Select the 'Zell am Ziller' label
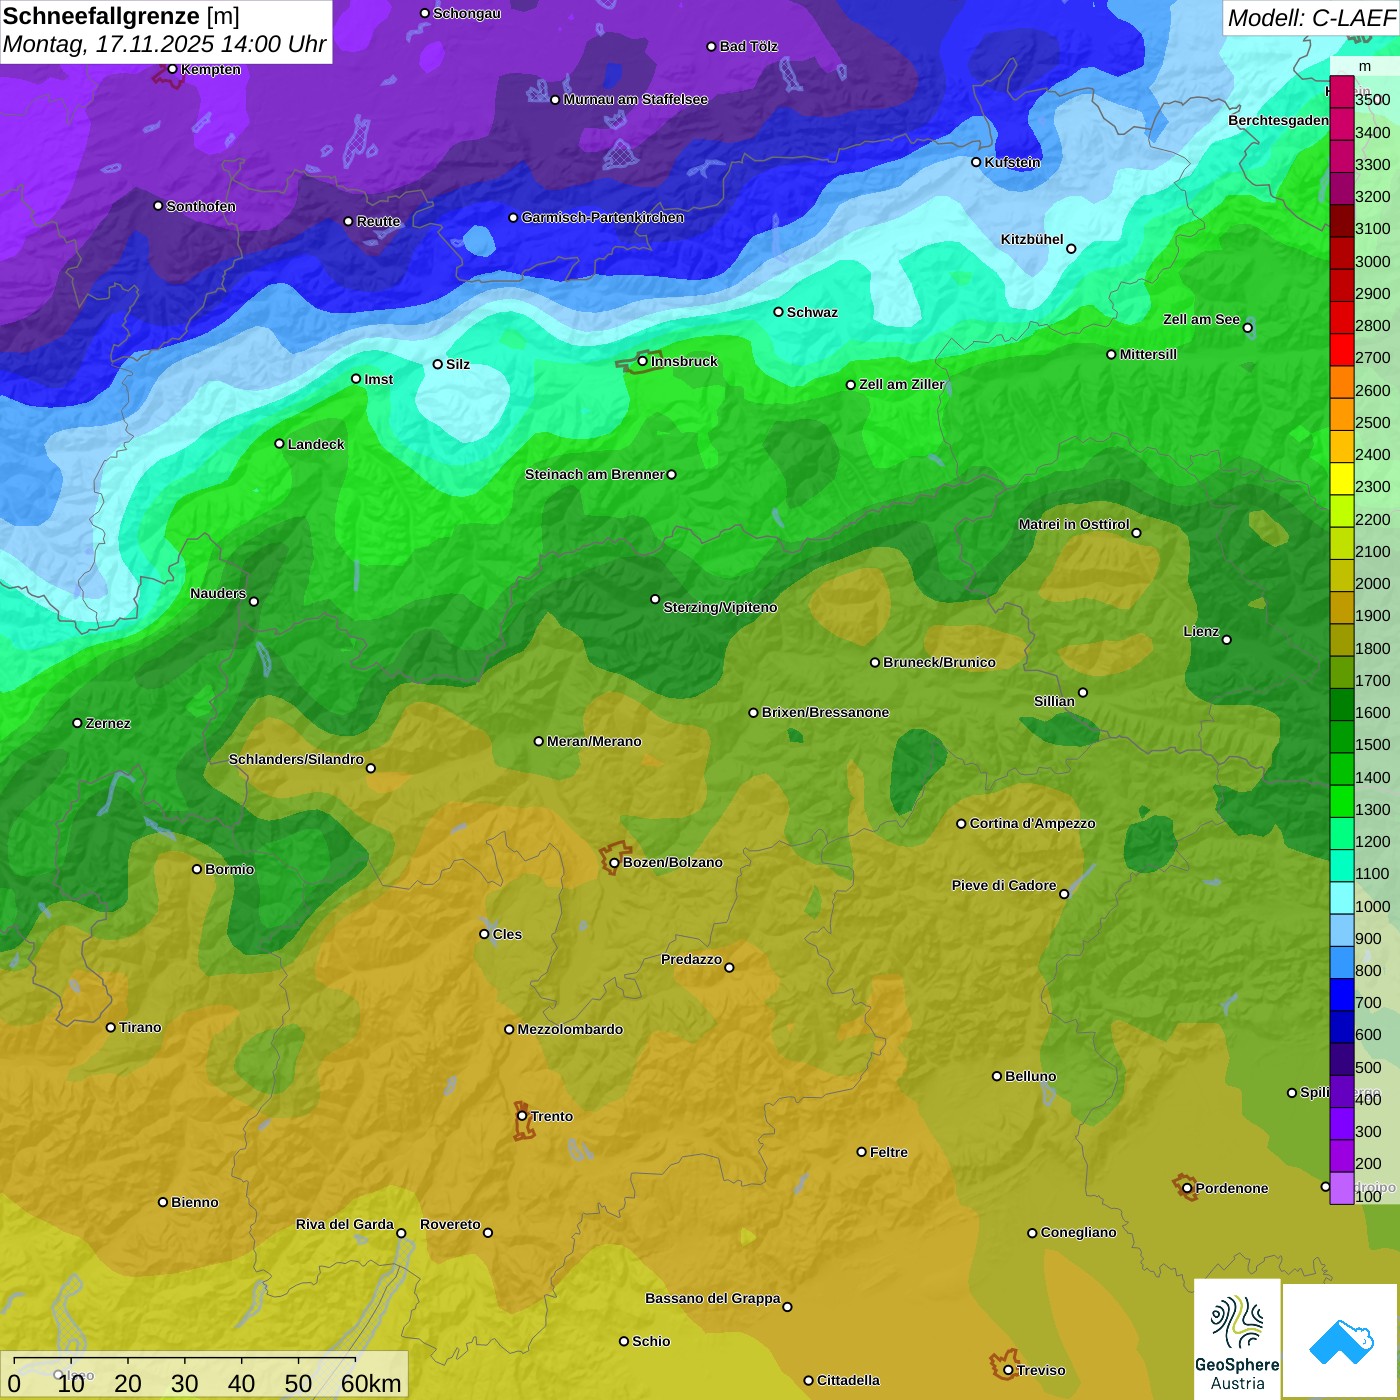Screen dimensions: 1400x1400 click(x=902, y=384)
